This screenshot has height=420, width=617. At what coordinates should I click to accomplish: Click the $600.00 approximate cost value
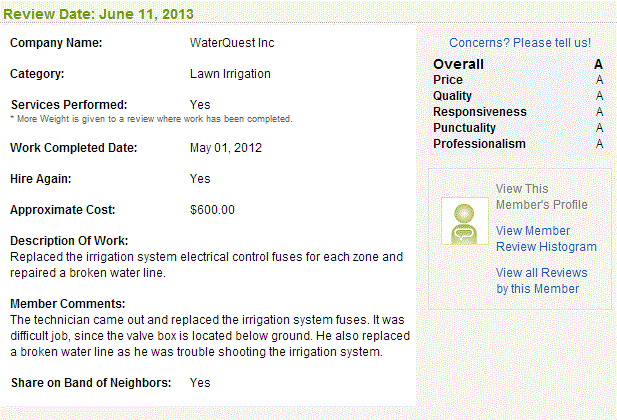pyautogui.click(x=212, y=209)
